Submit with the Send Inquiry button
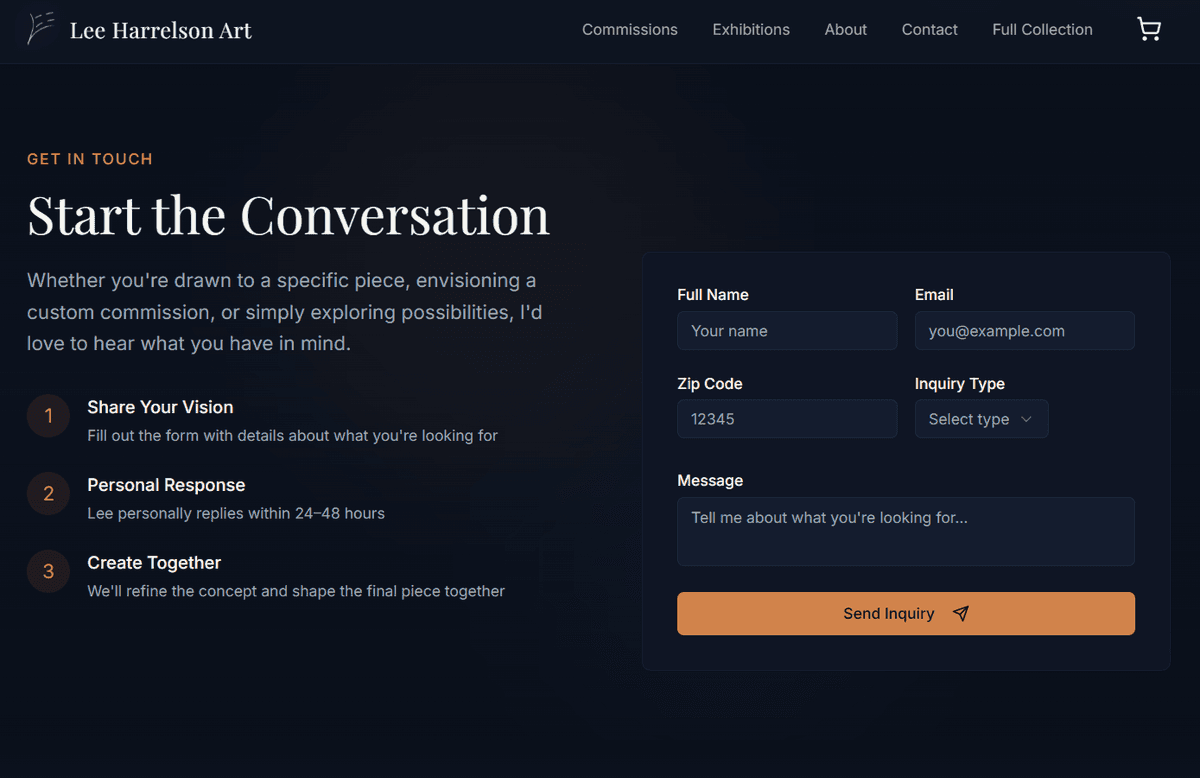The height and width of the screenshot is (778, 1200). (906, 614)
